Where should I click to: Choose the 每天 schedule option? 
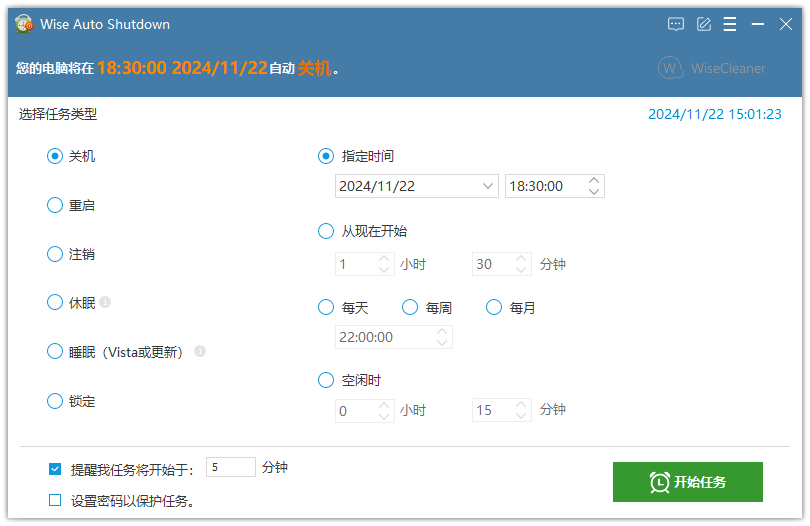(x=326, y=307)
